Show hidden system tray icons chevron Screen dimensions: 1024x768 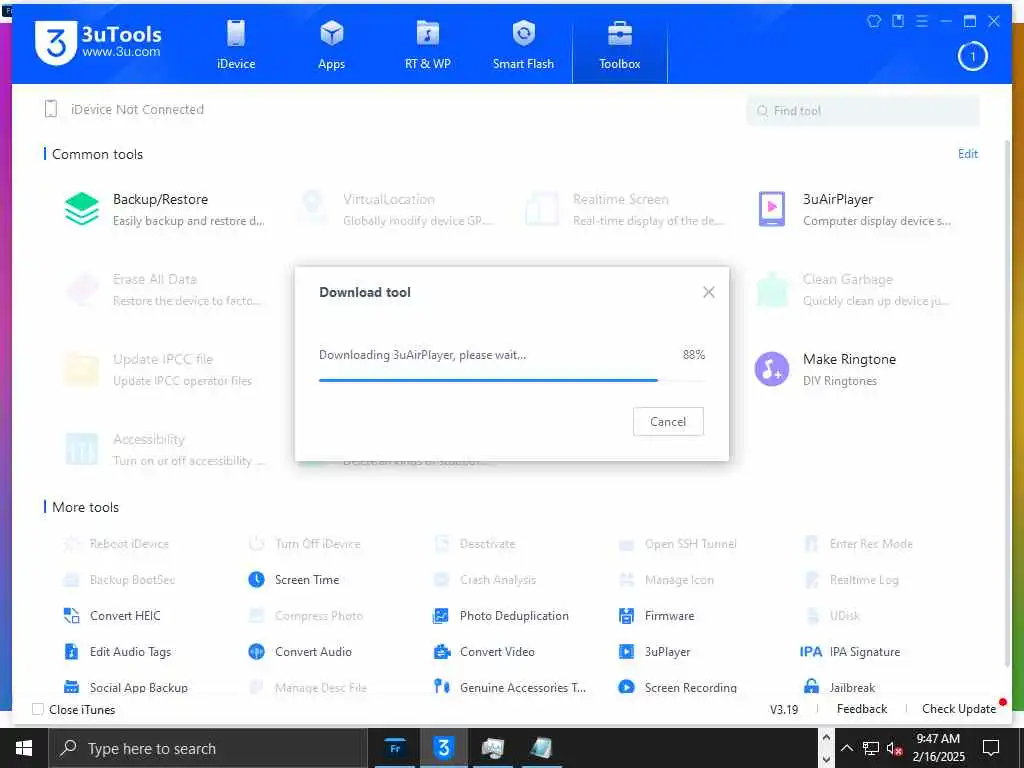click(x=846, y=748)
